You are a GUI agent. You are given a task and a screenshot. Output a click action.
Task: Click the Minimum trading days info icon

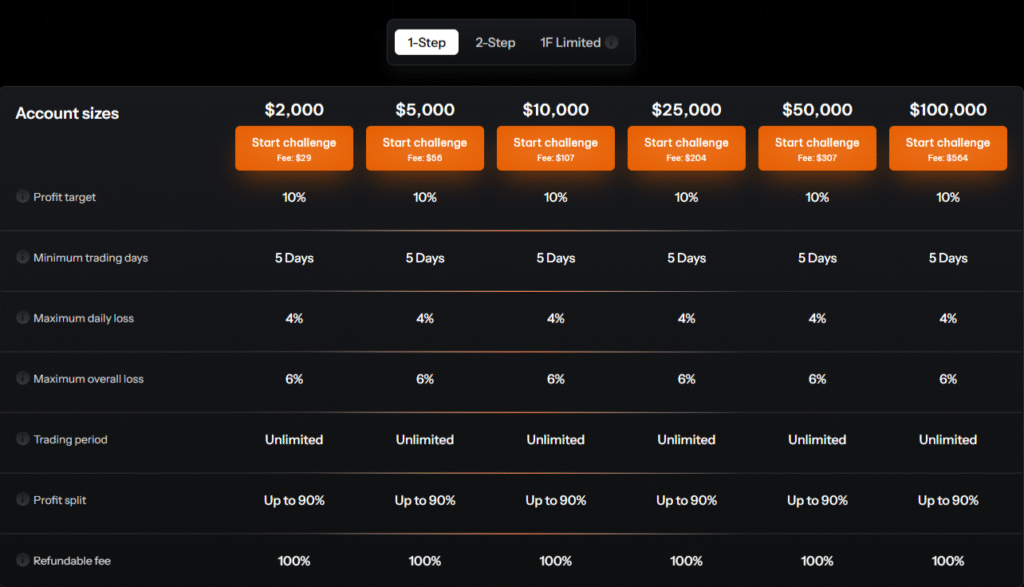coord(22,258)
